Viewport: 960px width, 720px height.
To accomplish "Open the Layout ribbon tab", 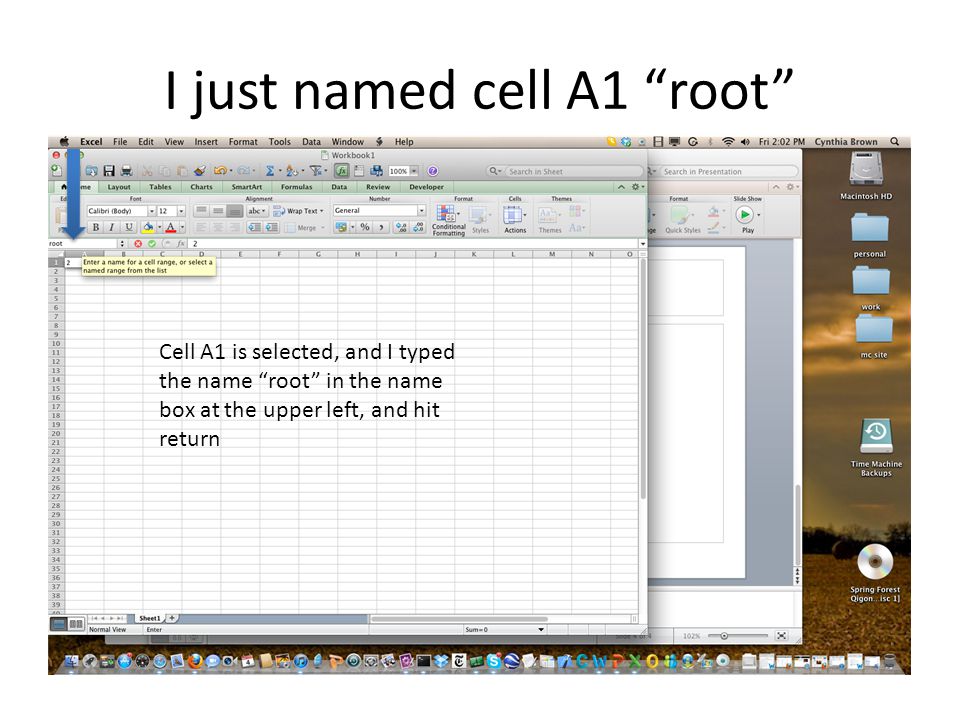I will click(119, 187).
